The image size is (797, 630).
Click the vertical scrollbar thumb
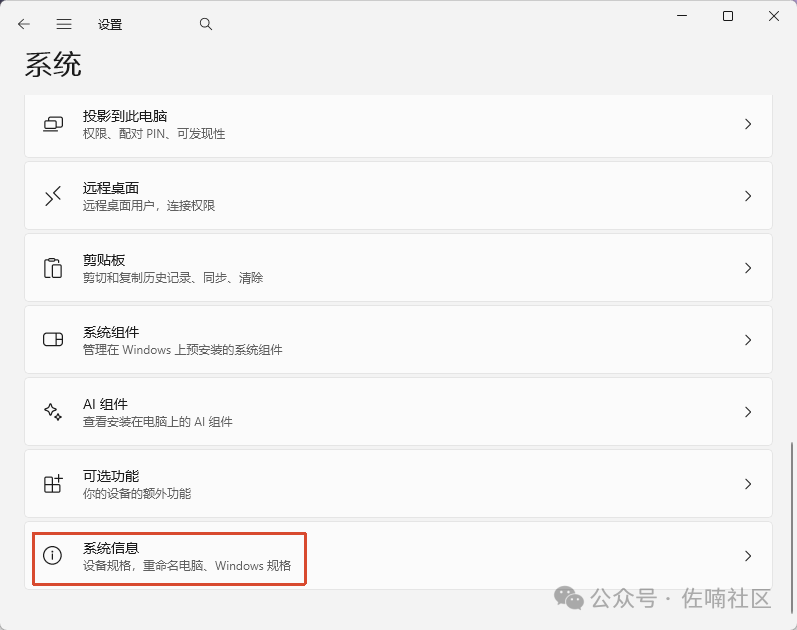click(791, 528)
